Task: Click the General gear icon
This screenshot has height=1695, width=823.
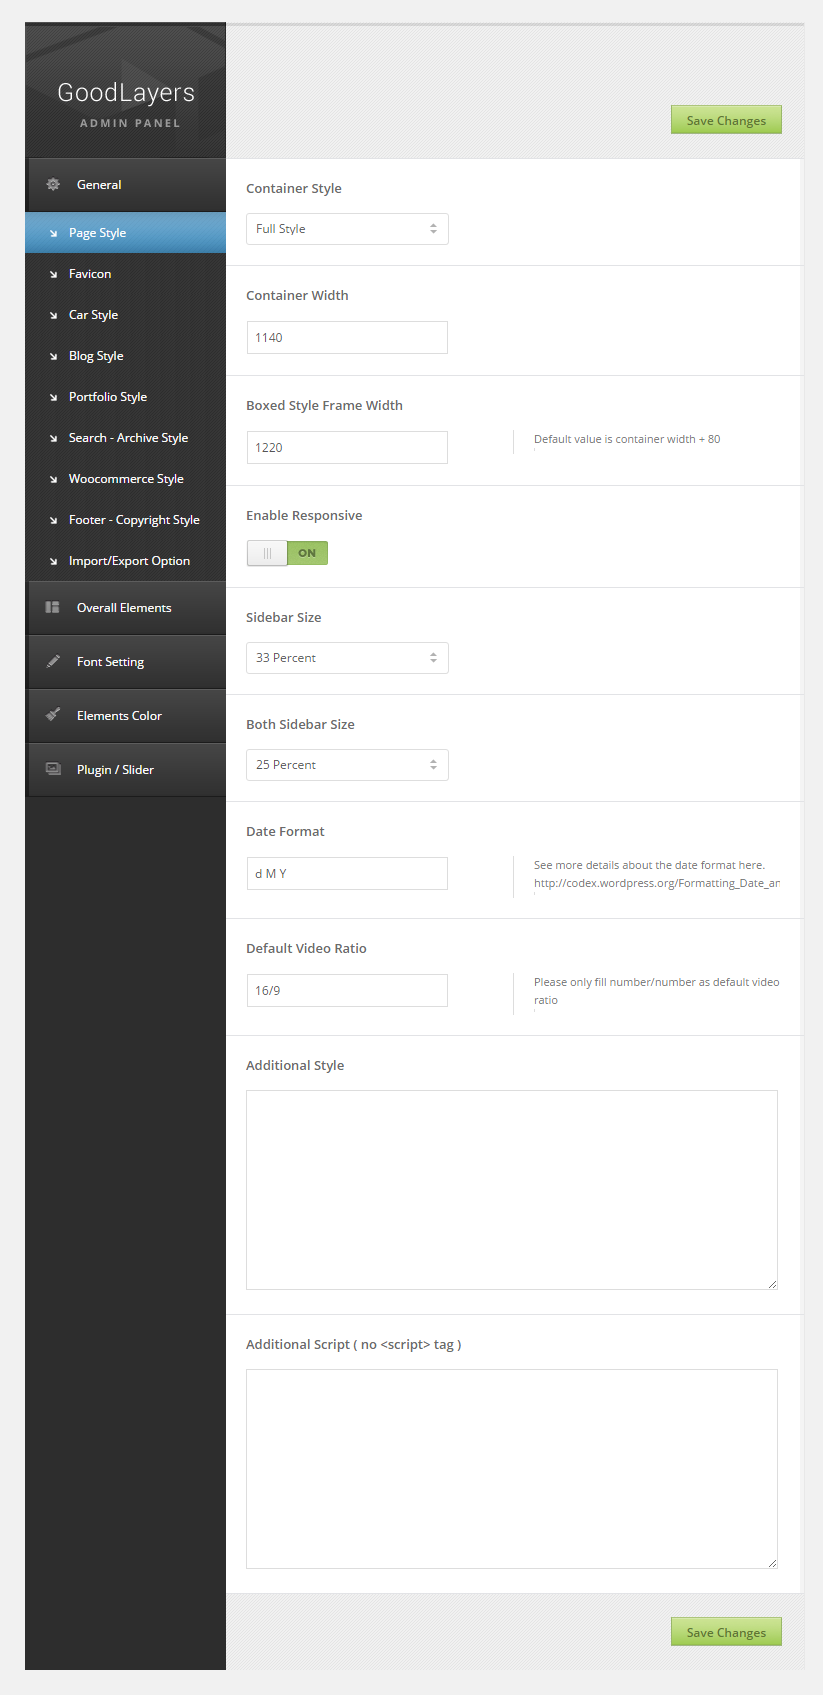Action: tap(53, 184)
